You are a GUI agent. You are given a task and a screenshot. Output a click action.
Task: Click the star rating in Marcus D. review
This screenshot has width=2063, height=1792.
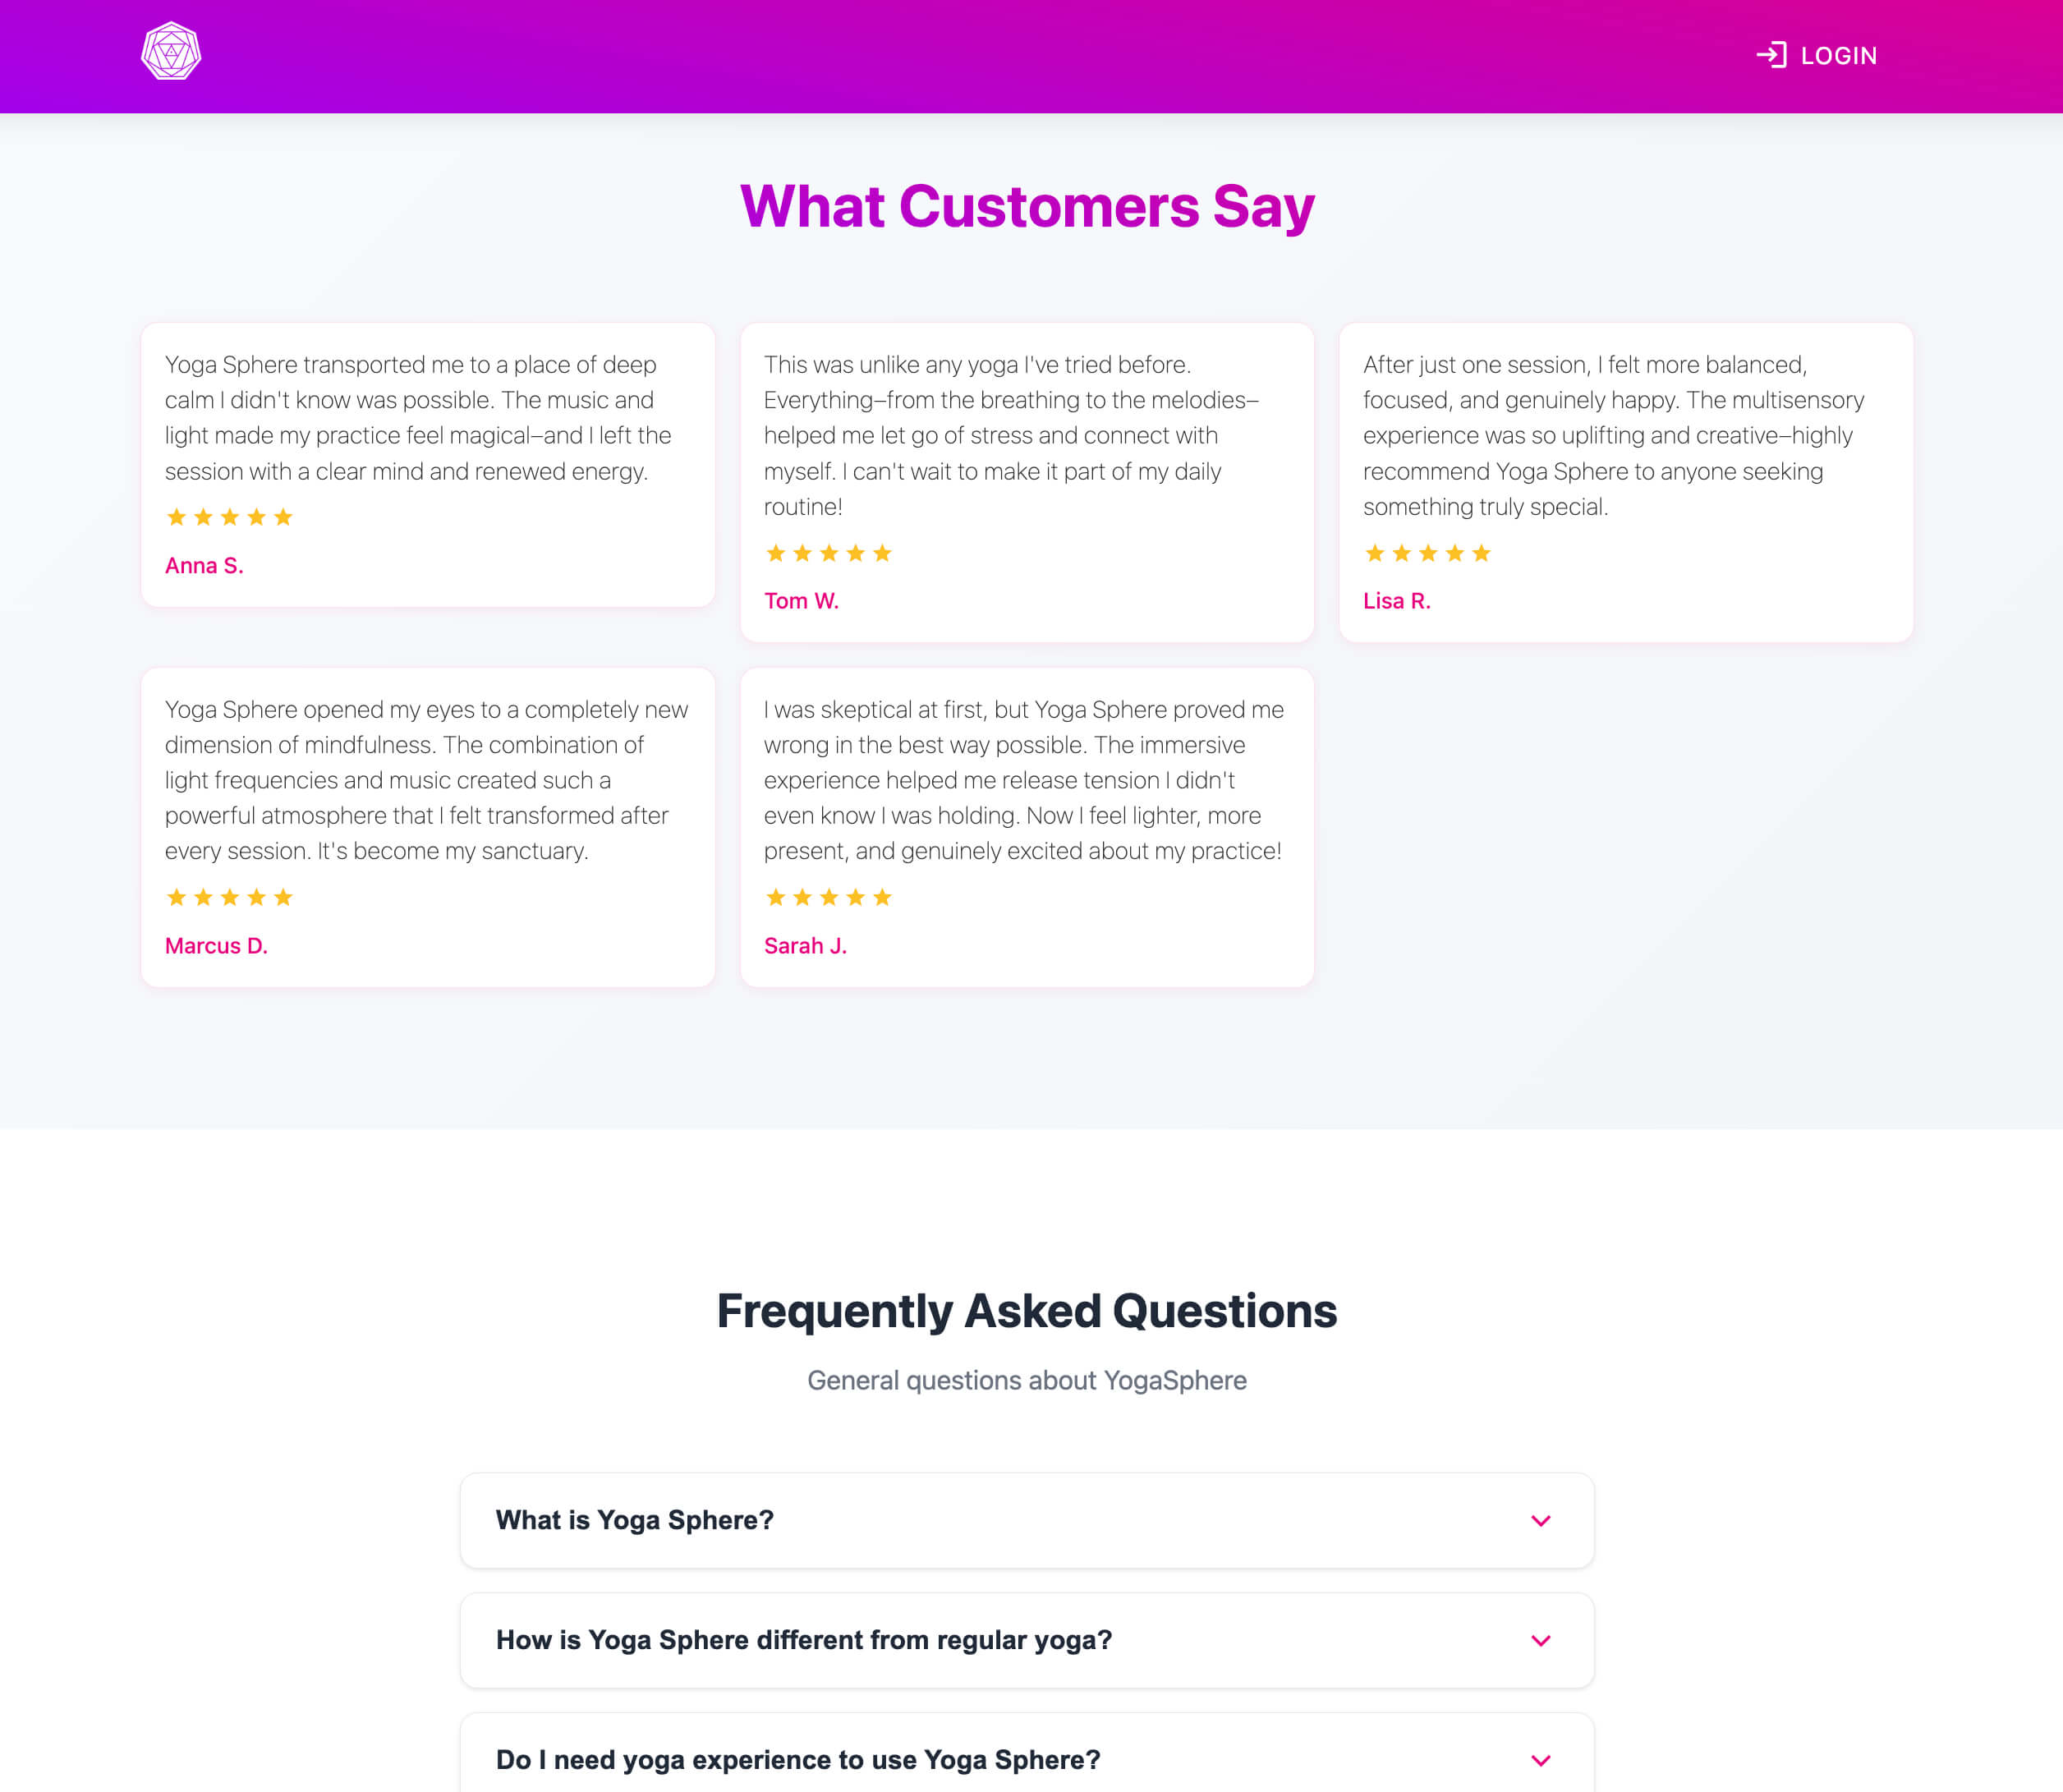click(x=230, y=897)
